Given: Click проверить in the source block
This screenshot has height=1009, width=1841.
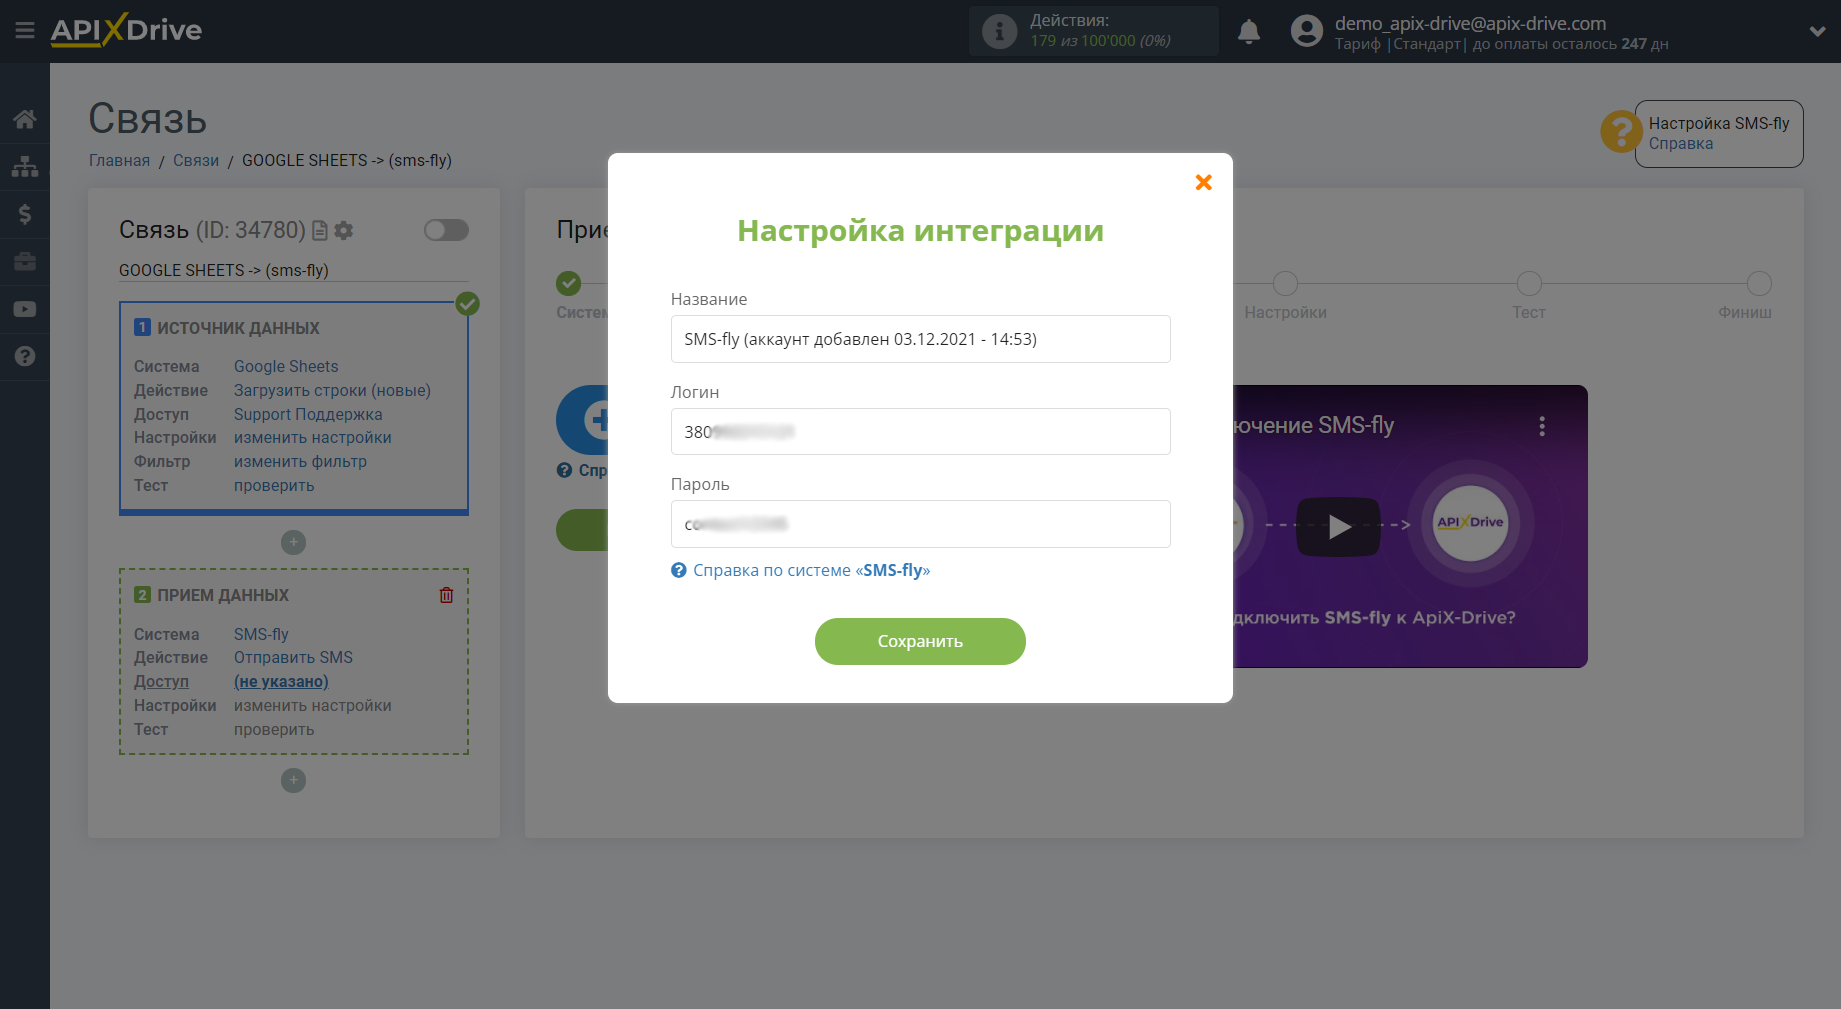Looking at the screenshot, I should pos(274,485).
